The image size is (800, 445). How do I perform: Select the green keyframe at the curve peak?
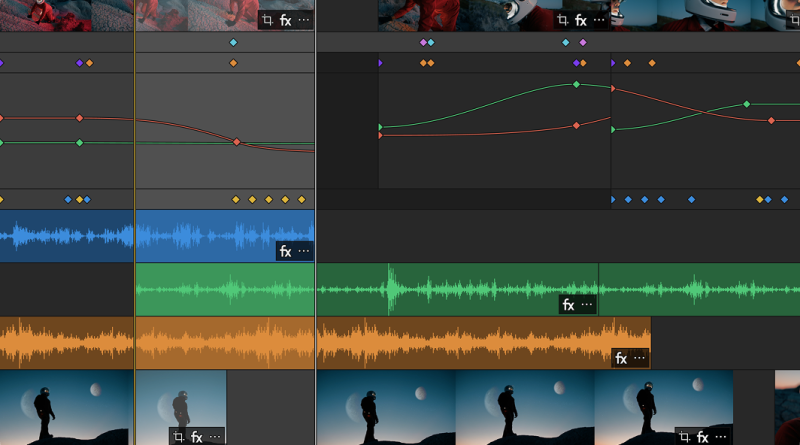point(576,85)
